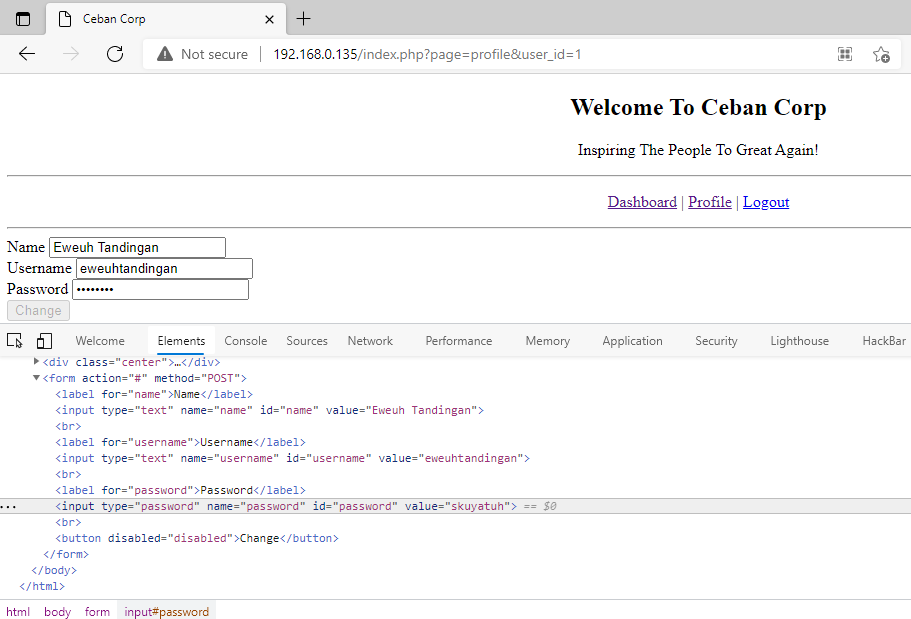Open the Network panel tab
This screenshot has width=911, height=619.
tap(370, 341)
